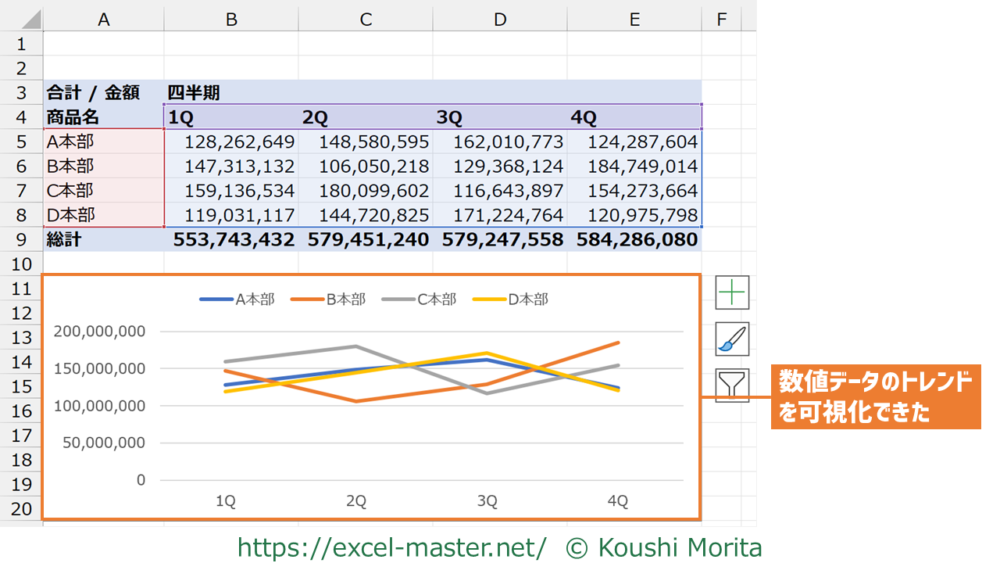Select column B header
The height and width of the screenshot is (563, 1000).
tap(231, 20)
